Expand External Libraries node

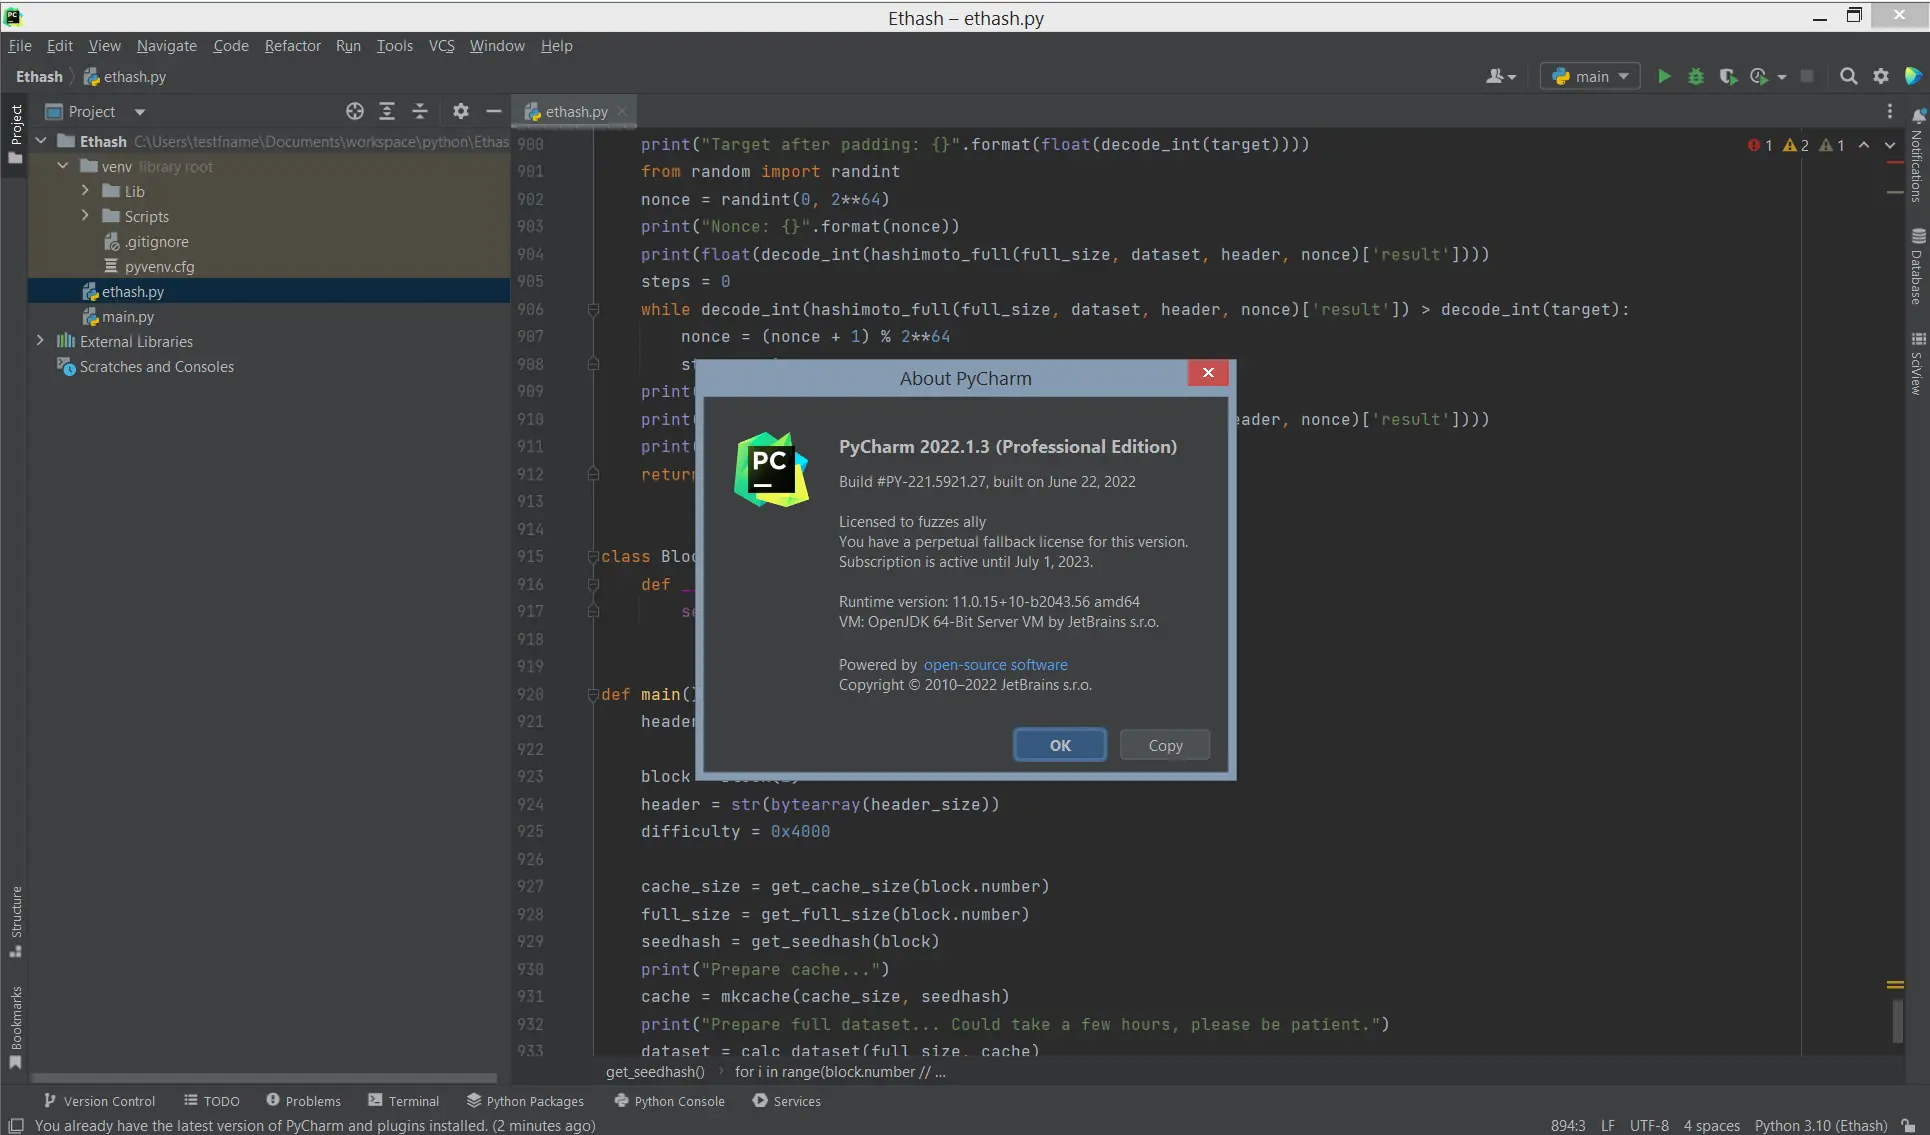40,341
